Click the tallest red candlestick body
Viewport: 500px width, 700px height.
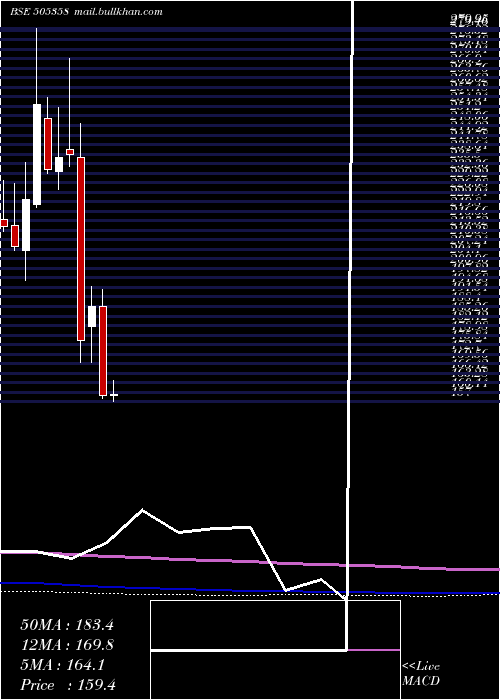tap(81, 249)
